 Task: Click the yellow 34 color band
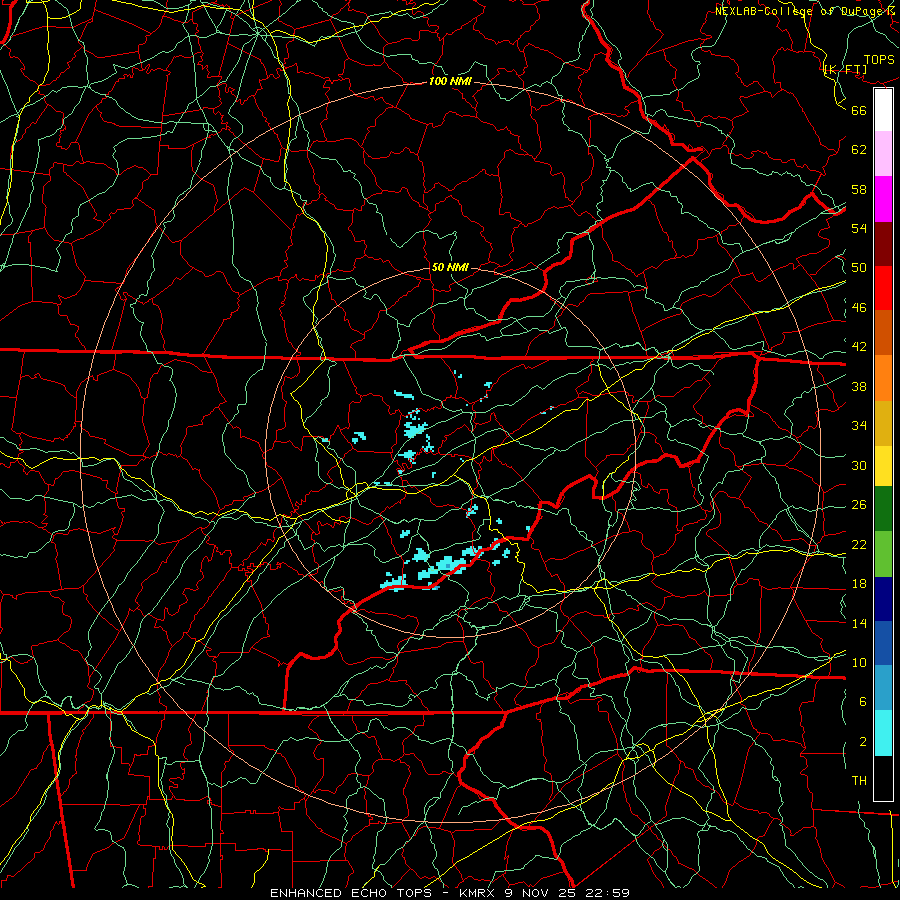[x=883, y=465]
